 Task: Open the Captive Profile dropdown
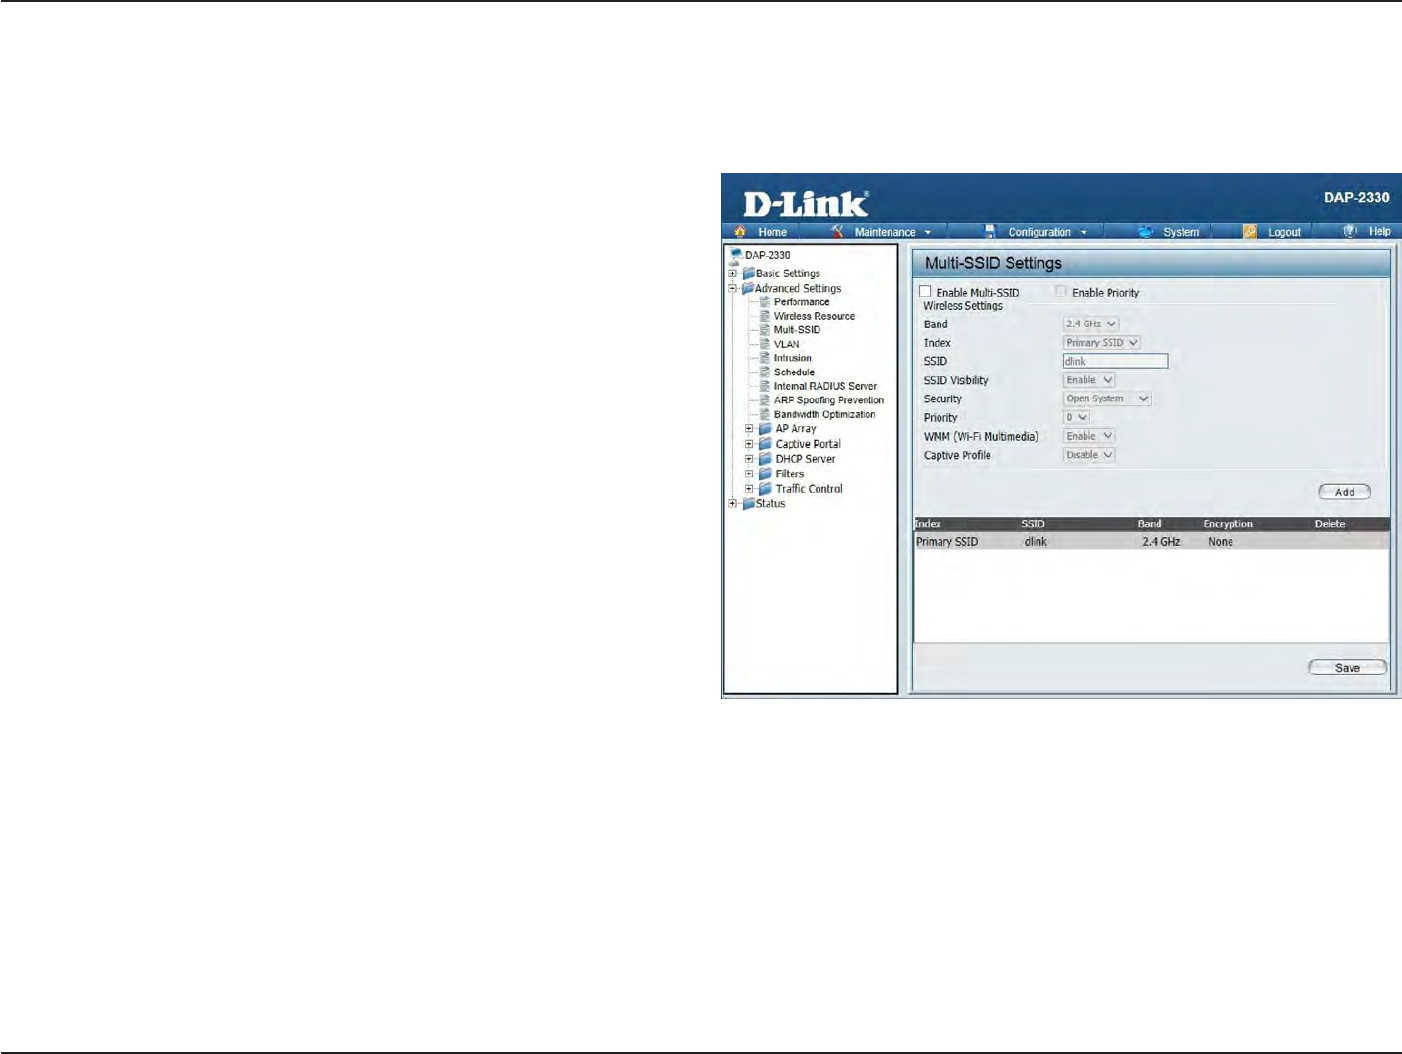tap(1089, 455)
